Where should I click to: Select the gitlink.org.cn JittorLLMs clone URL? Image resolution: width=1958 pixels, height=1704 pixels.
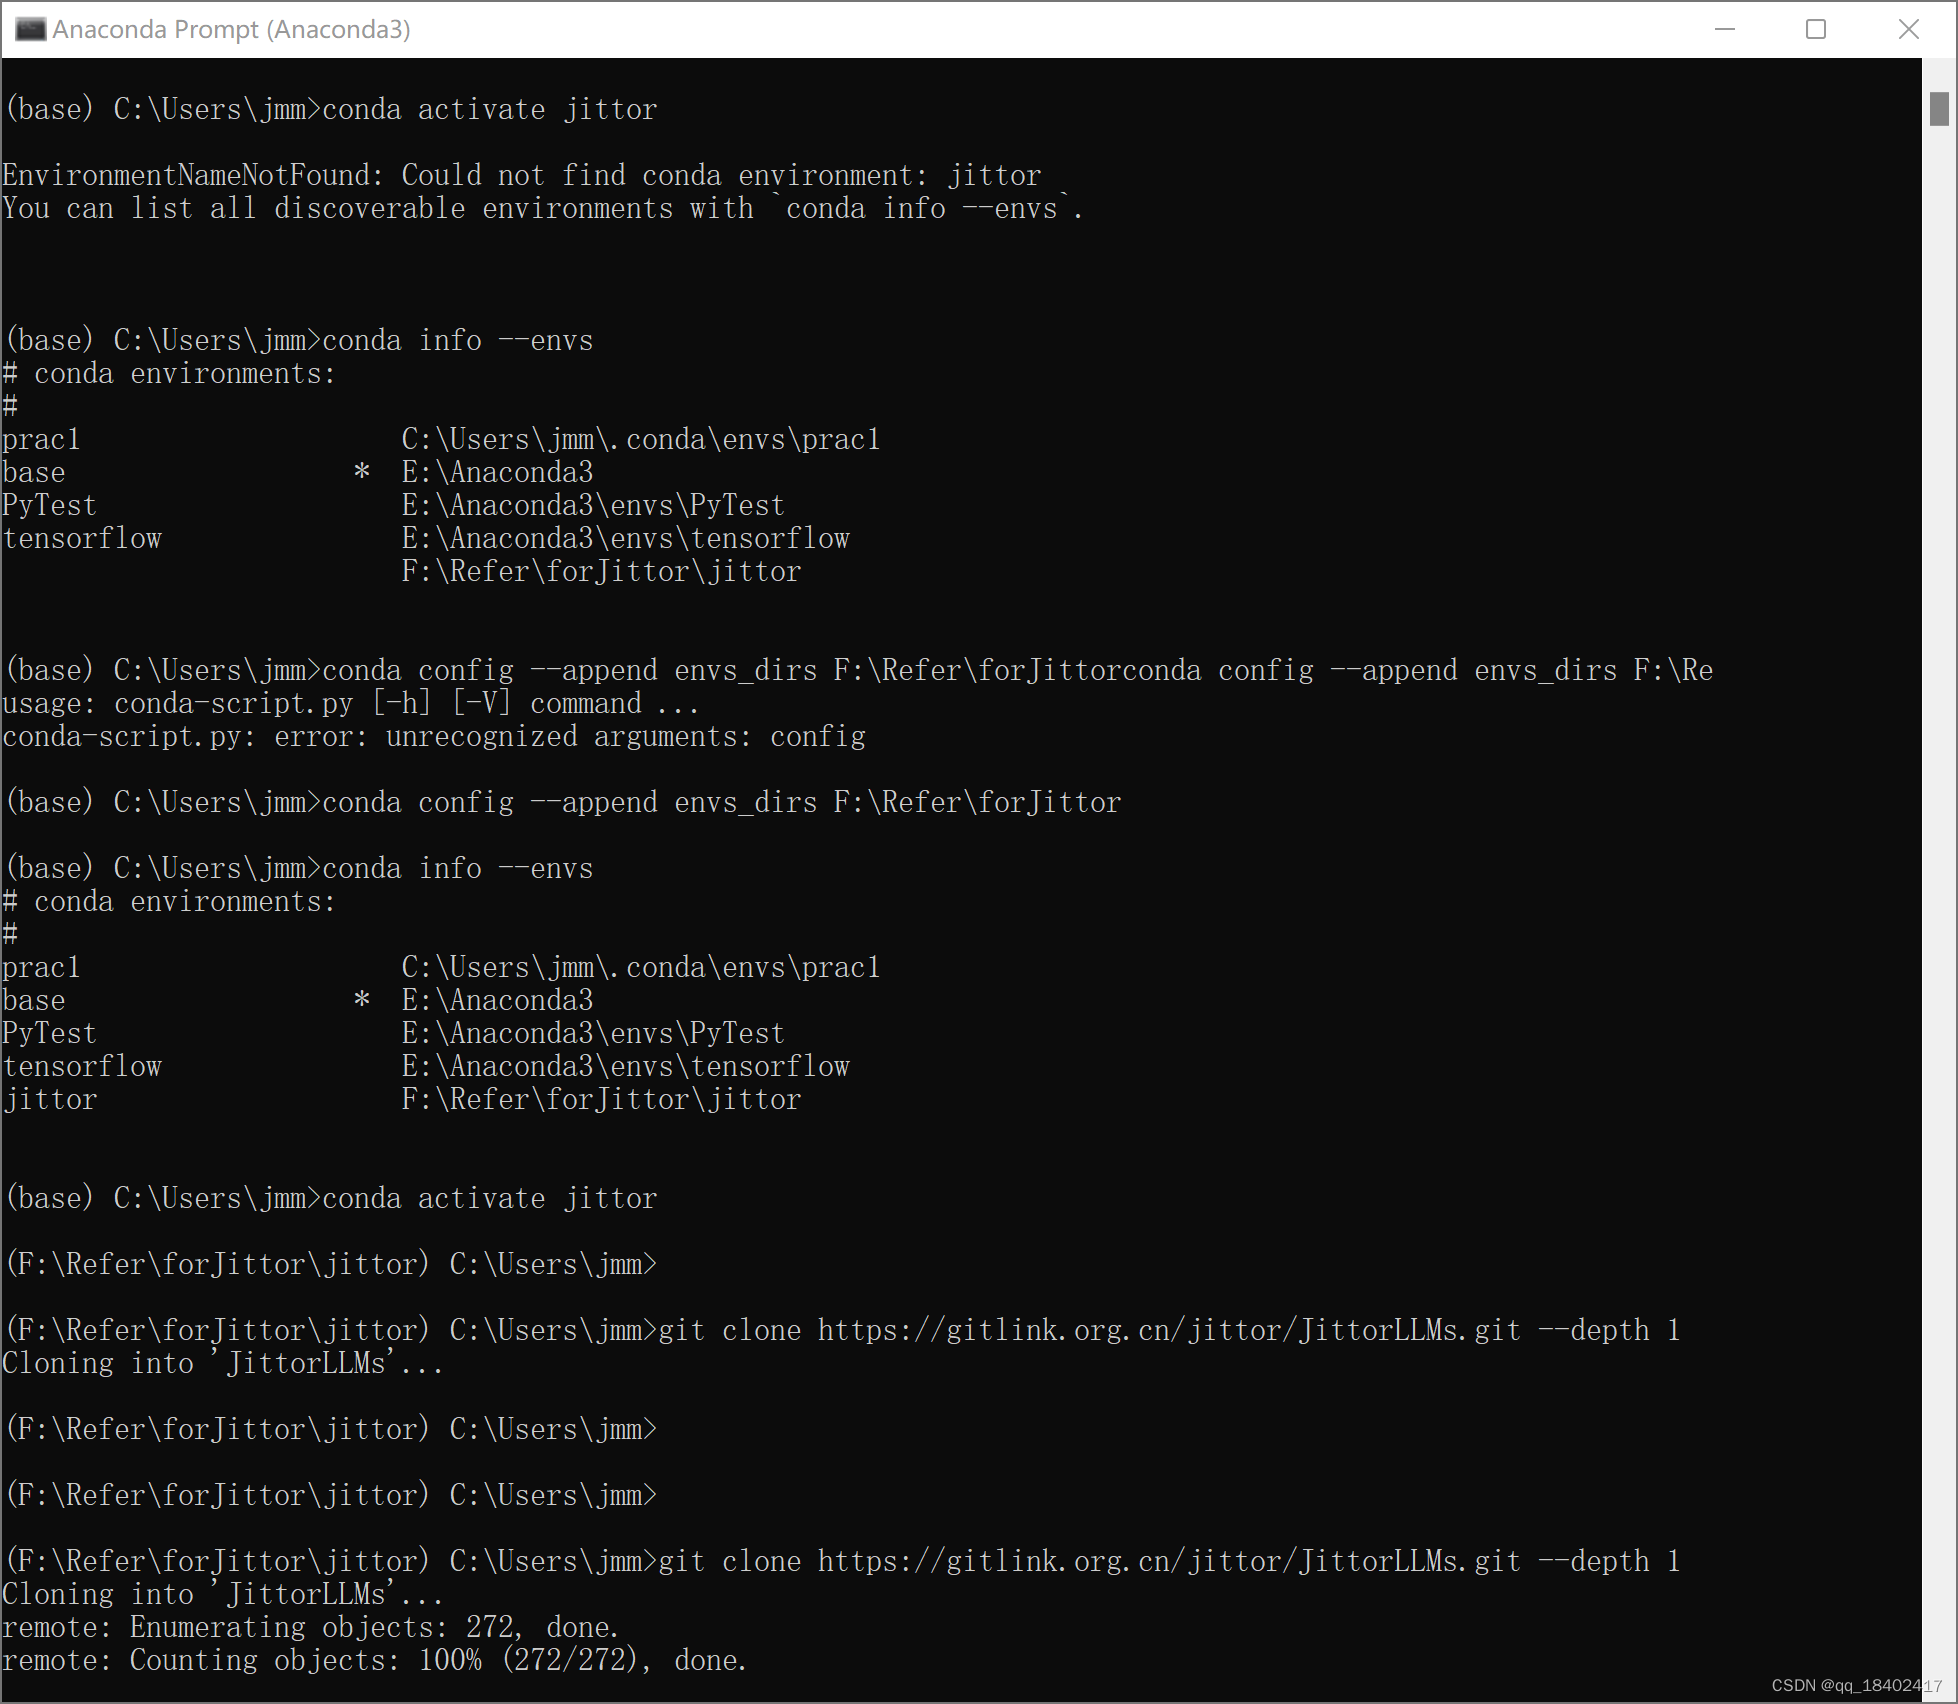[x=1165, y=1330]
